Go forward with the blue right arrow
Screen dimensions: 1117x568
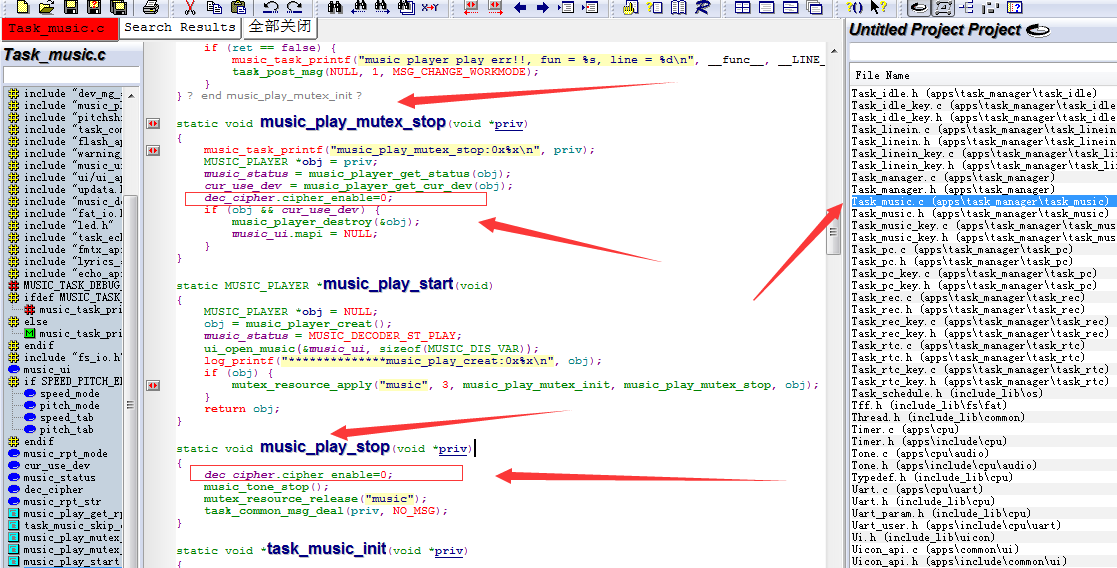[x=542, y=8]
